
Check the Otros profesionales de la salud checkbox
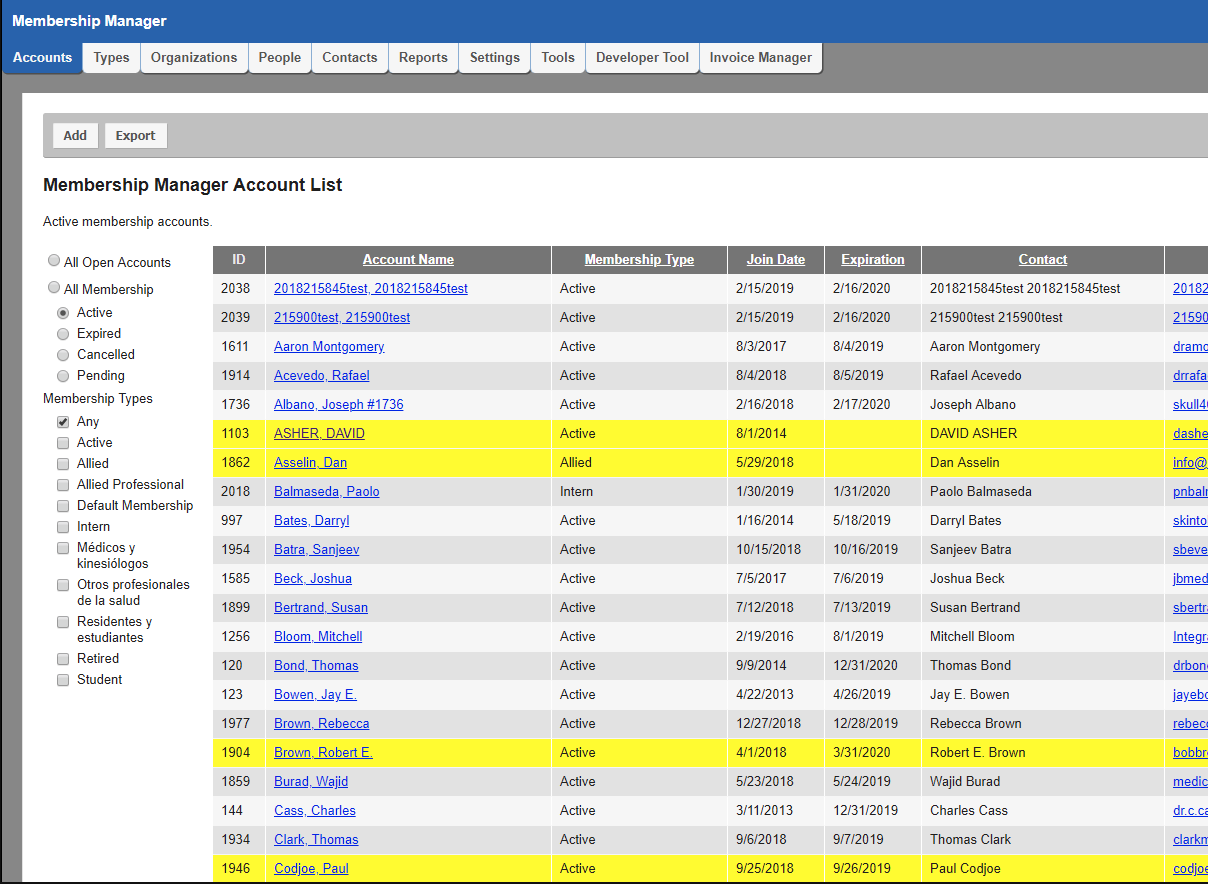pyautogui.click(x=63, y=585)
